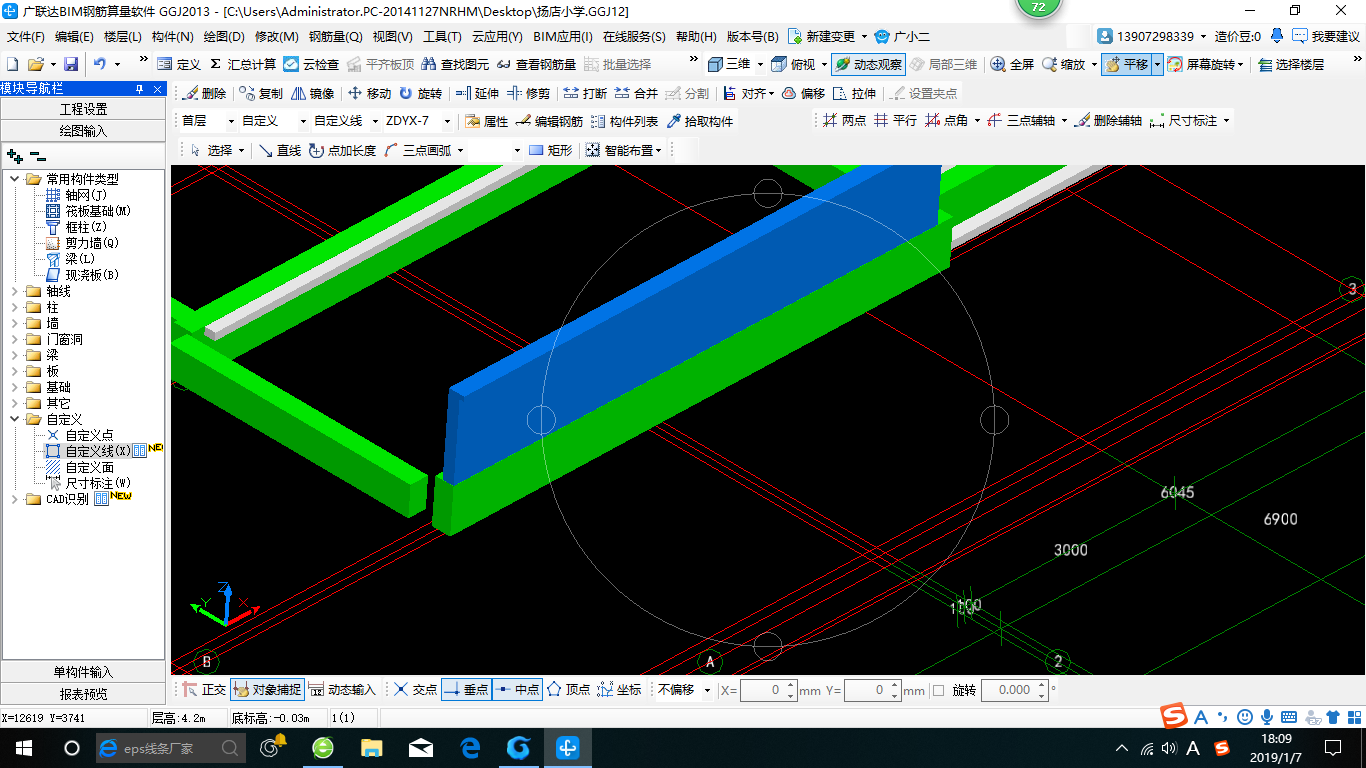Image resolution: width=1366 pixels, height=768 pixels.
Task: Open the 帮助(H) menu
Action: point(696,36)
